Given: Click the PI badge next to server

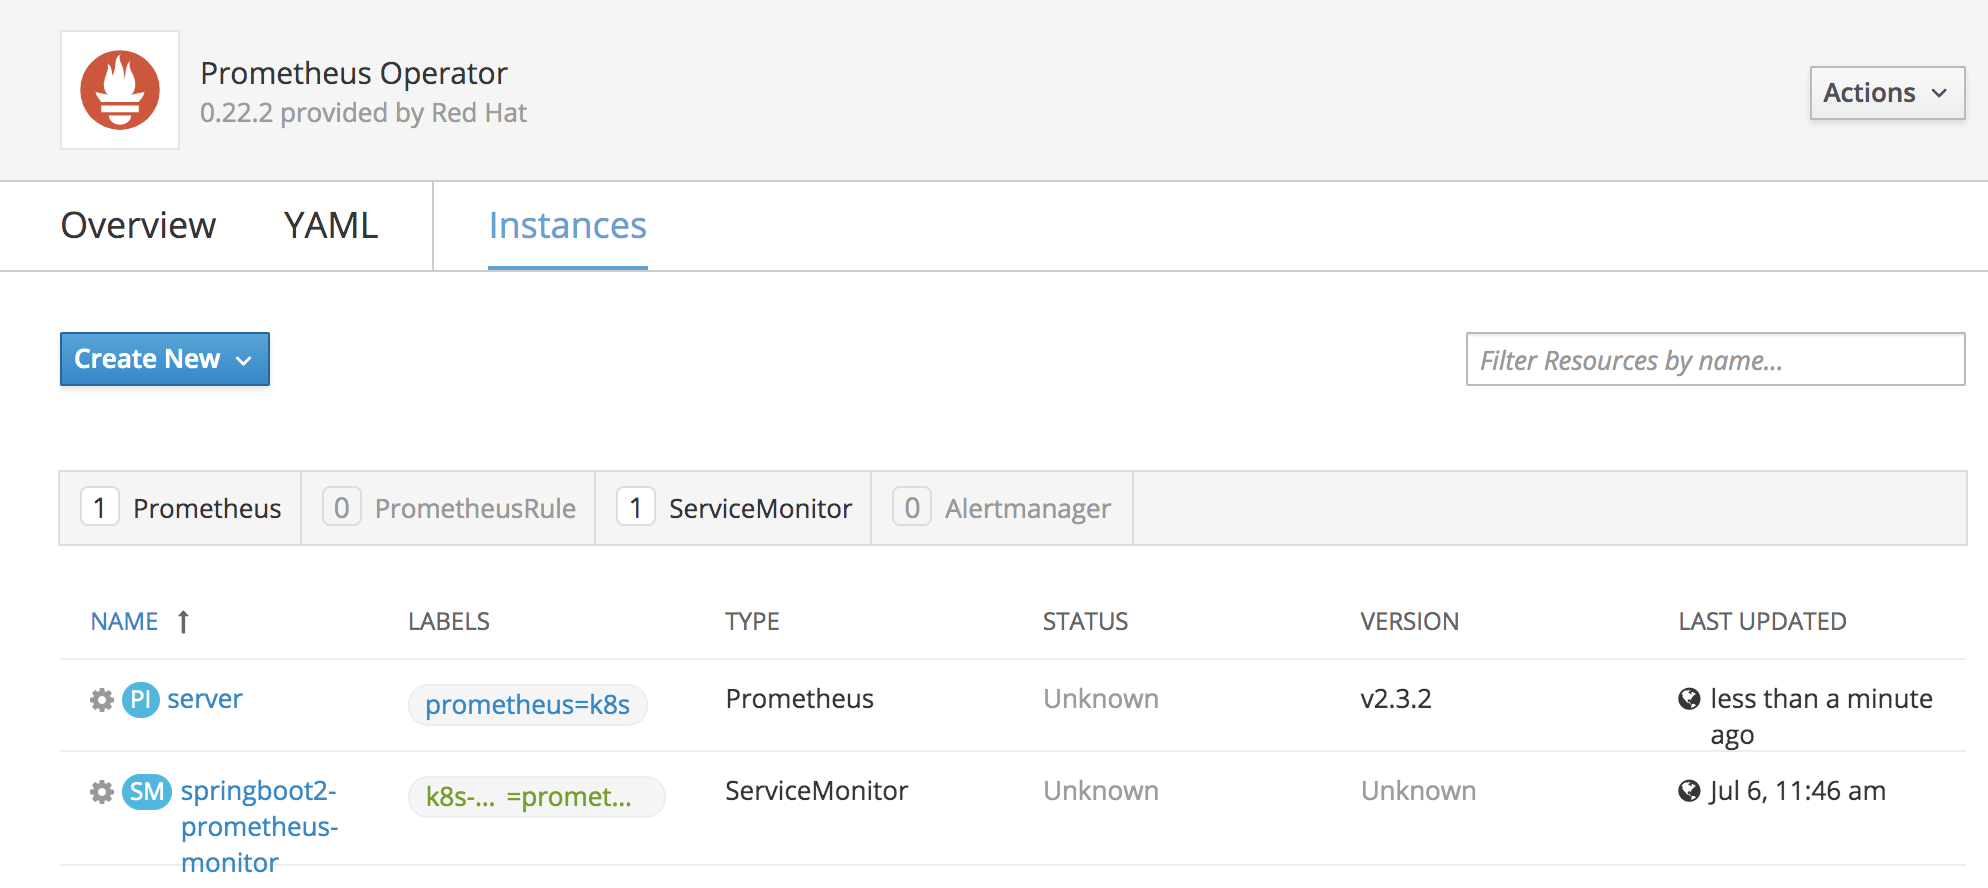Looking at the screenshot, I should pos(141,699).
